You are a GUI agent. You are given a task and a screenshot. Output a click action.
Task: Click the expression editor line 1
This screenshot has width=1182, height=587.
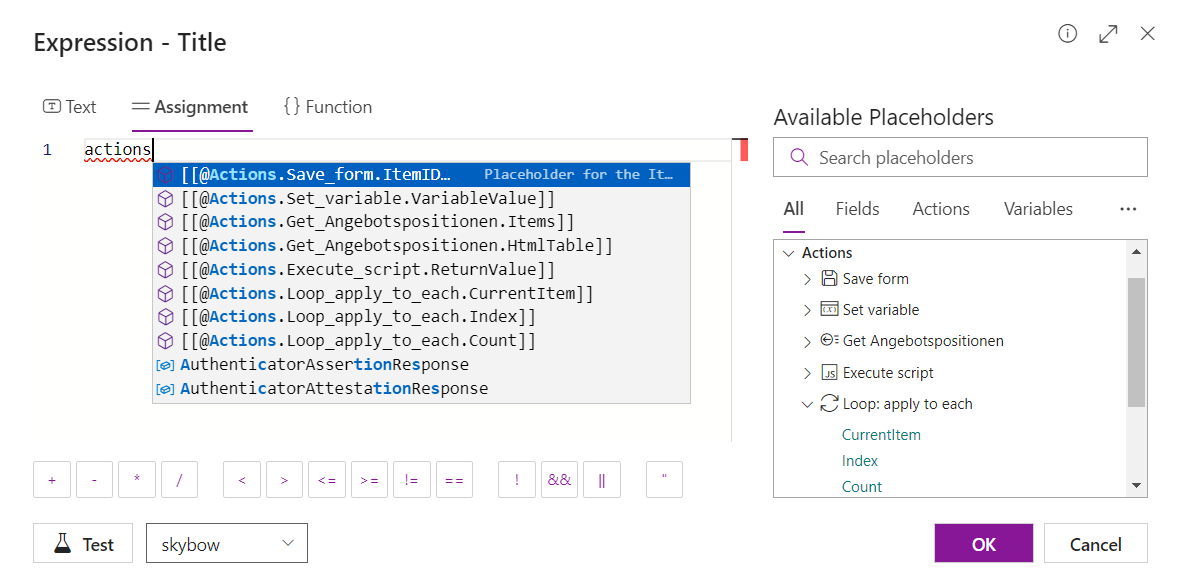[x=407, y=150]
